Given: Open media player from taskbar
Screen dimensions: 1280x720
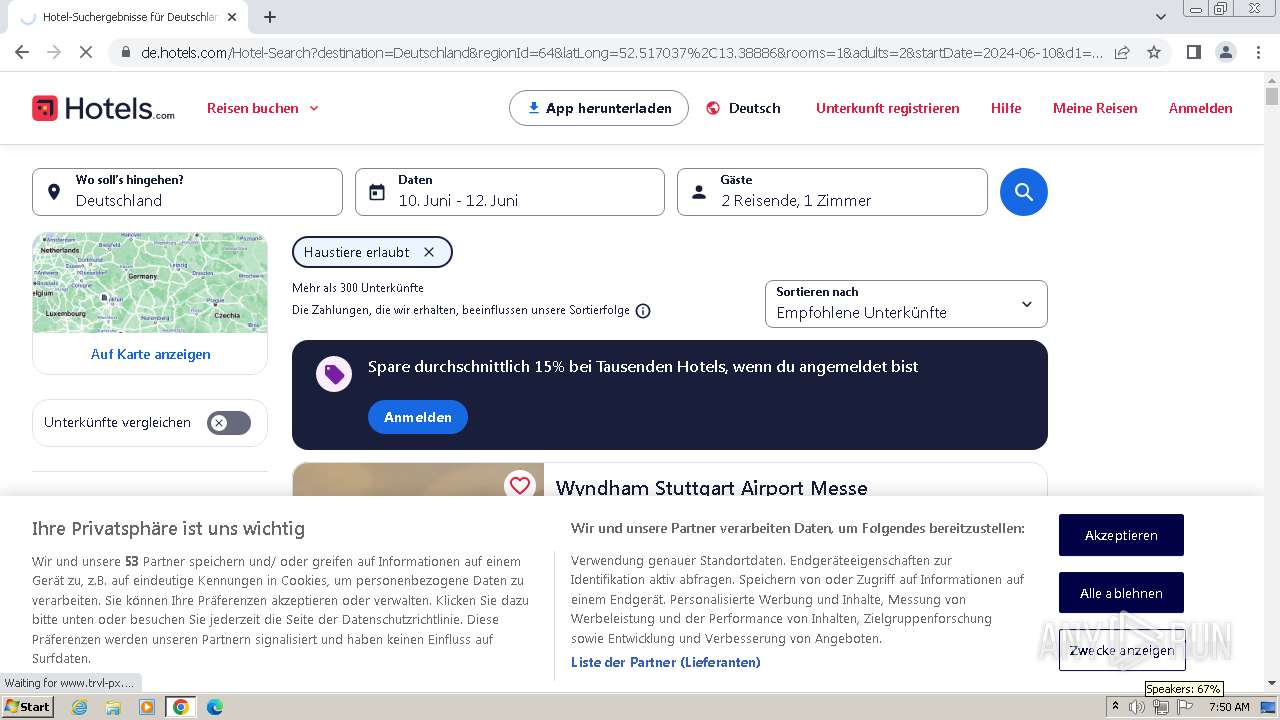Looking at the screenshot, I should 147,707.
